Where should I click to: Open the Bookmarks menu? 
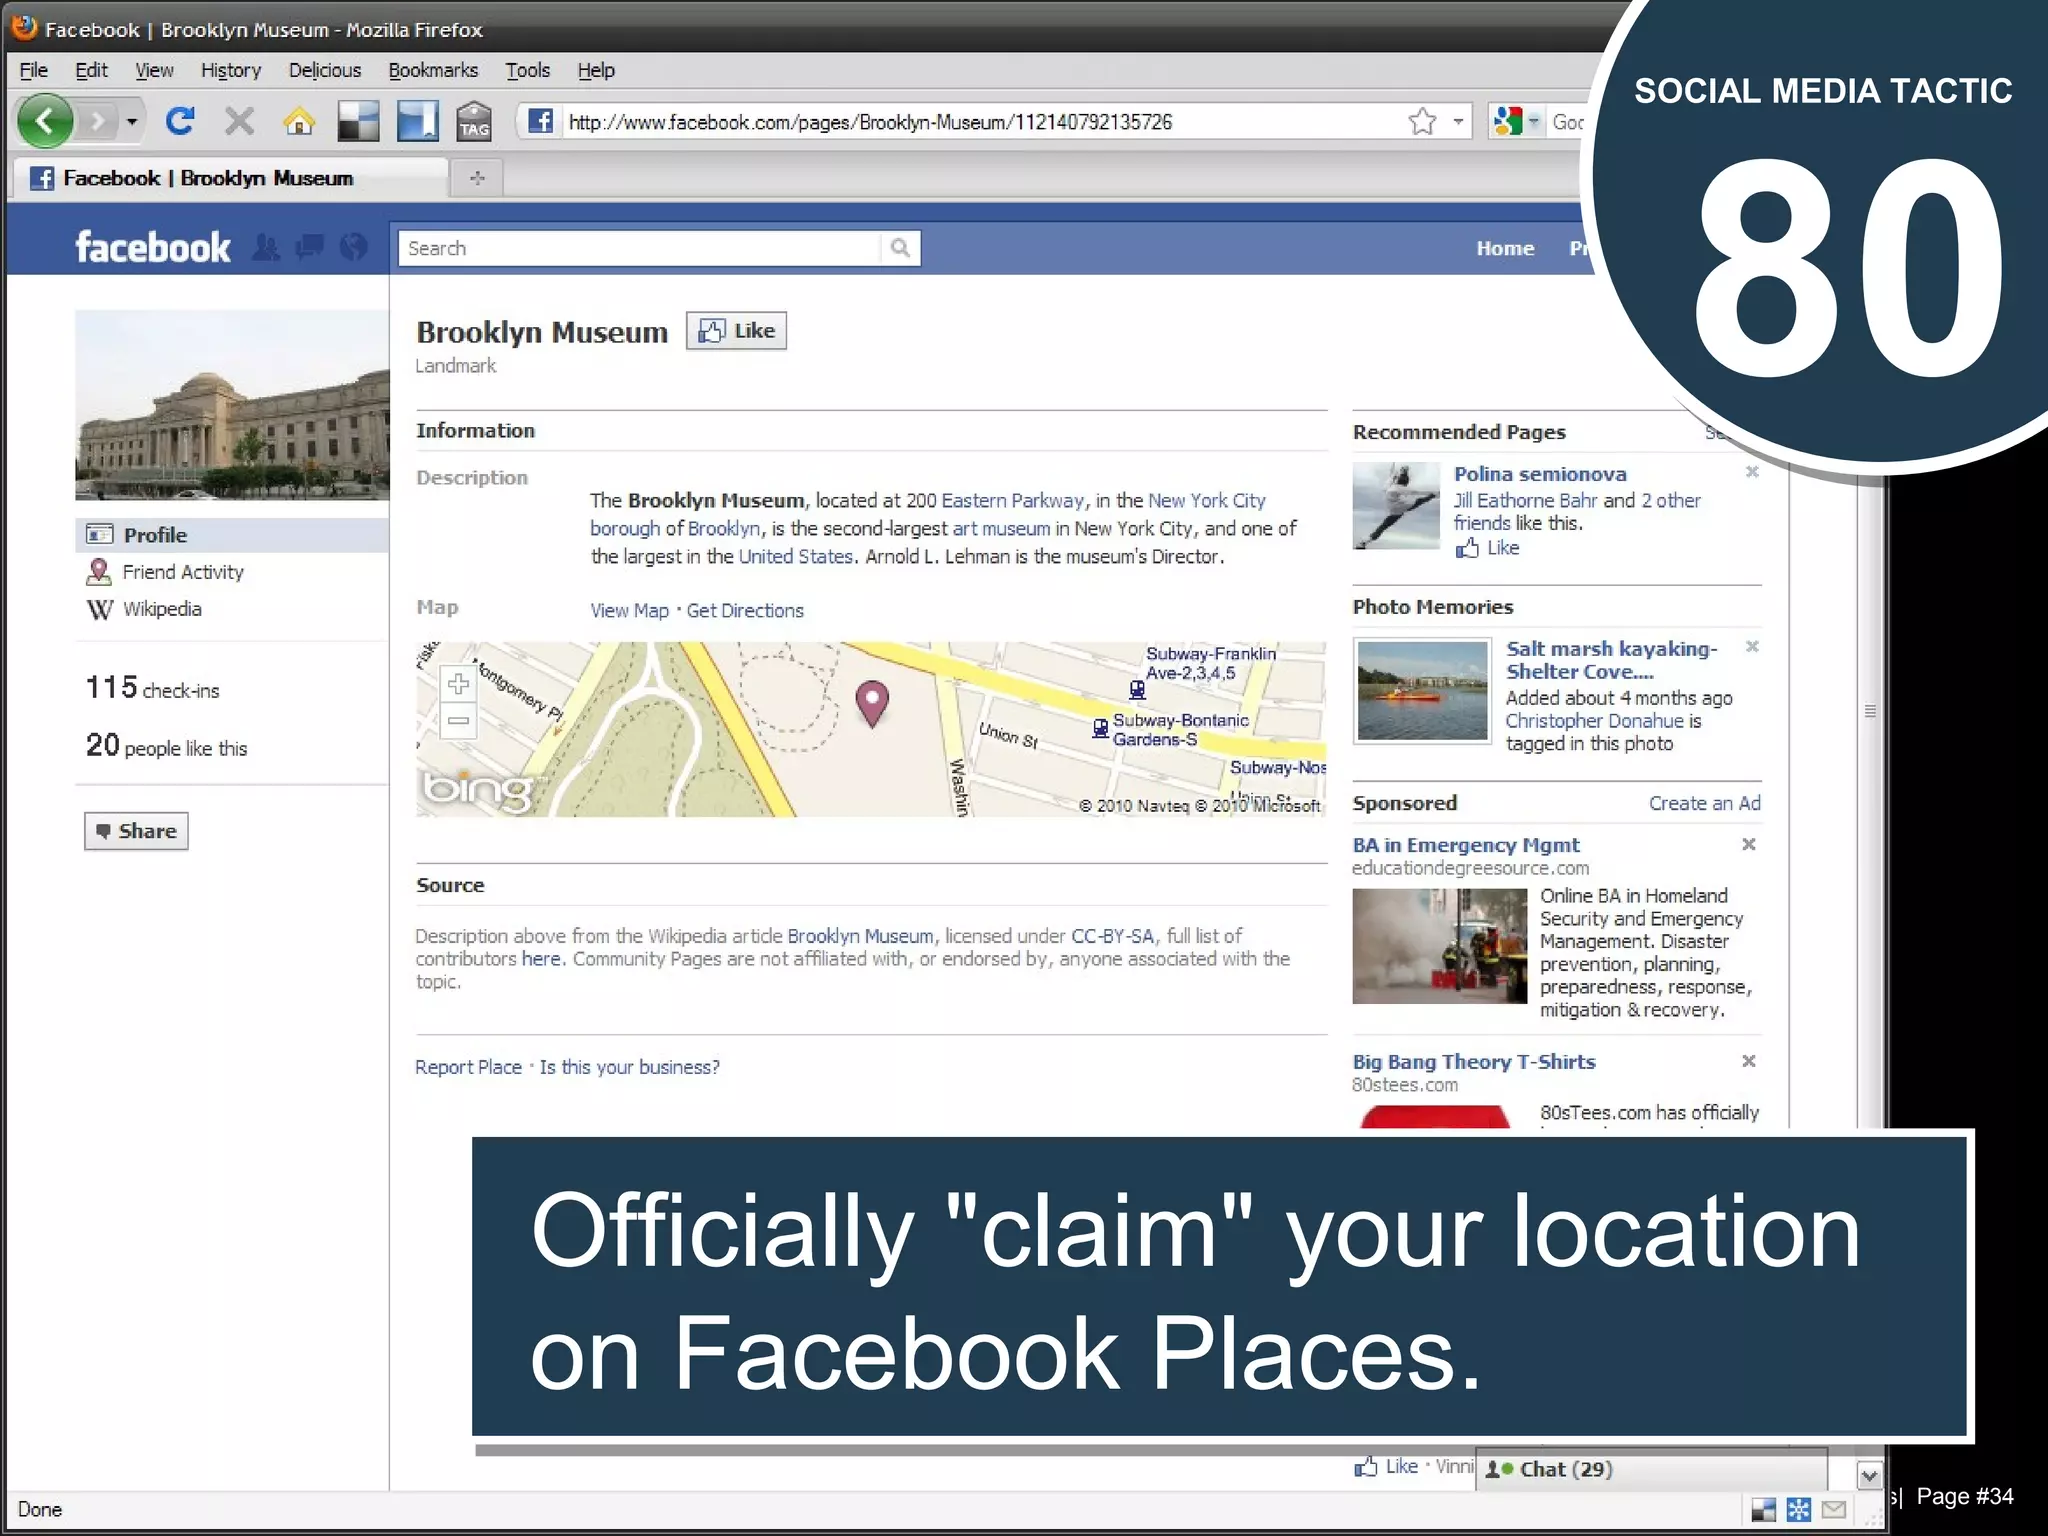(x=433, y=70)
